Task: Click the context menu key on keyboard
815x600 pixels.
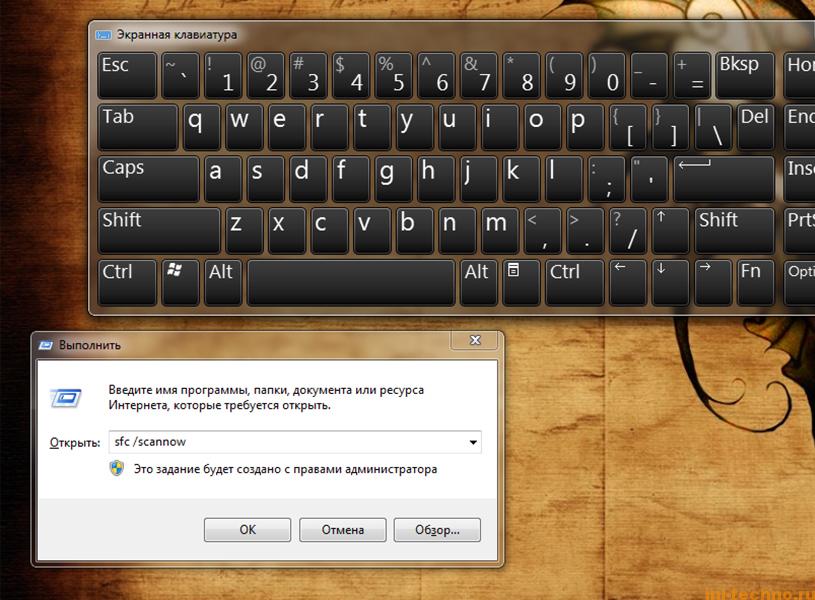Action: (x=521, y=282)
